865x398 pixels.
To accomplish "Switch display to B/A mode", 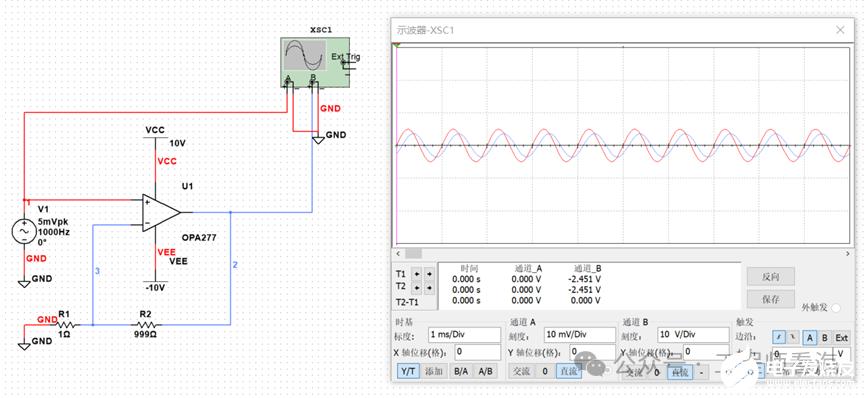I will [461, 372].
